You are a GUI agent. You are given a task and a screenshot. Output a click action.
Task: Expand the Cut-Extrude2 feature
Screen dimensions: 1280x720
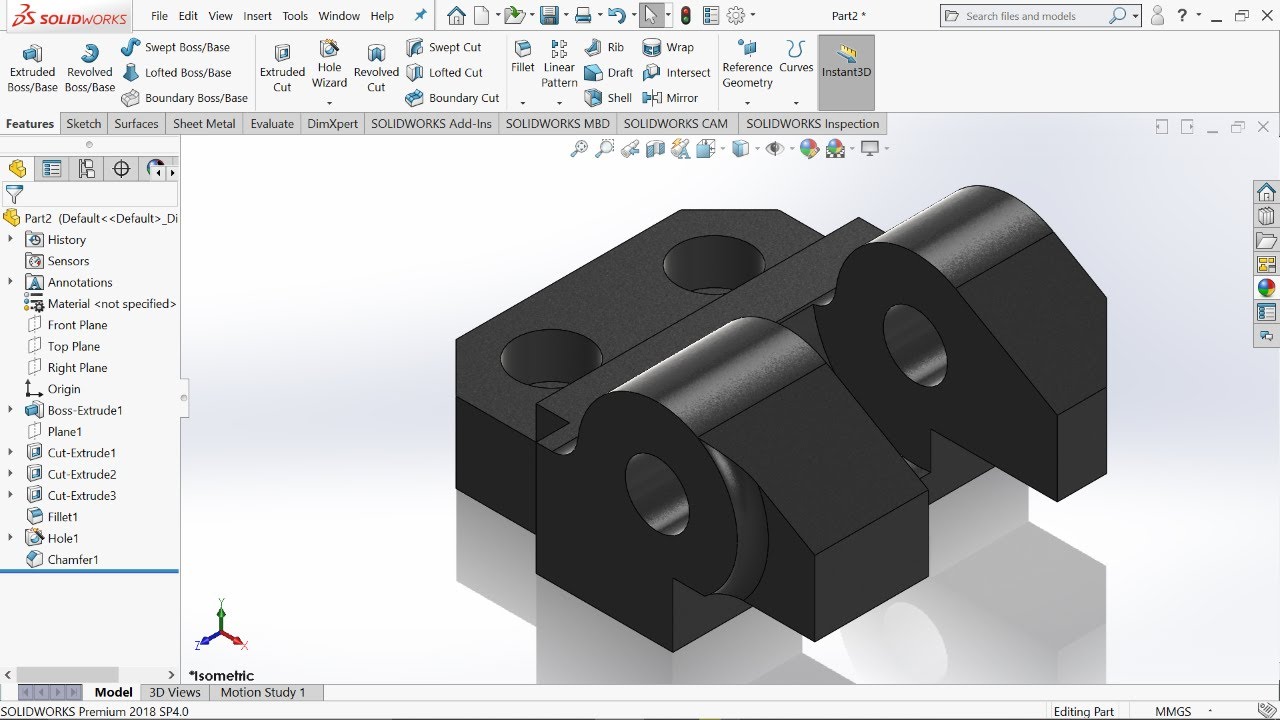click(11, 474)
